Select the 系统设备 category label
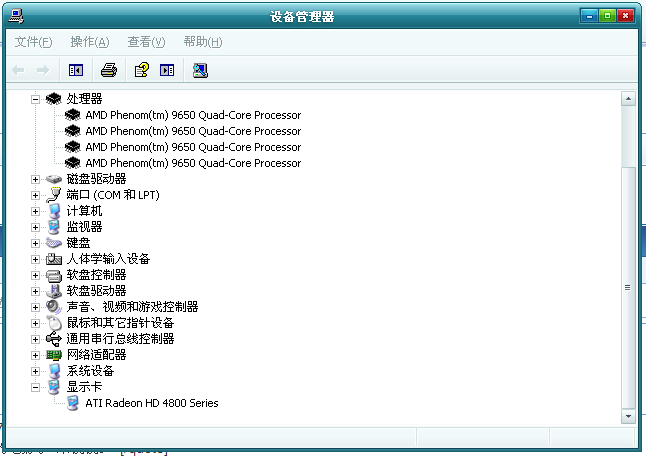The image size is (646, 457). (x=90, y=371)
